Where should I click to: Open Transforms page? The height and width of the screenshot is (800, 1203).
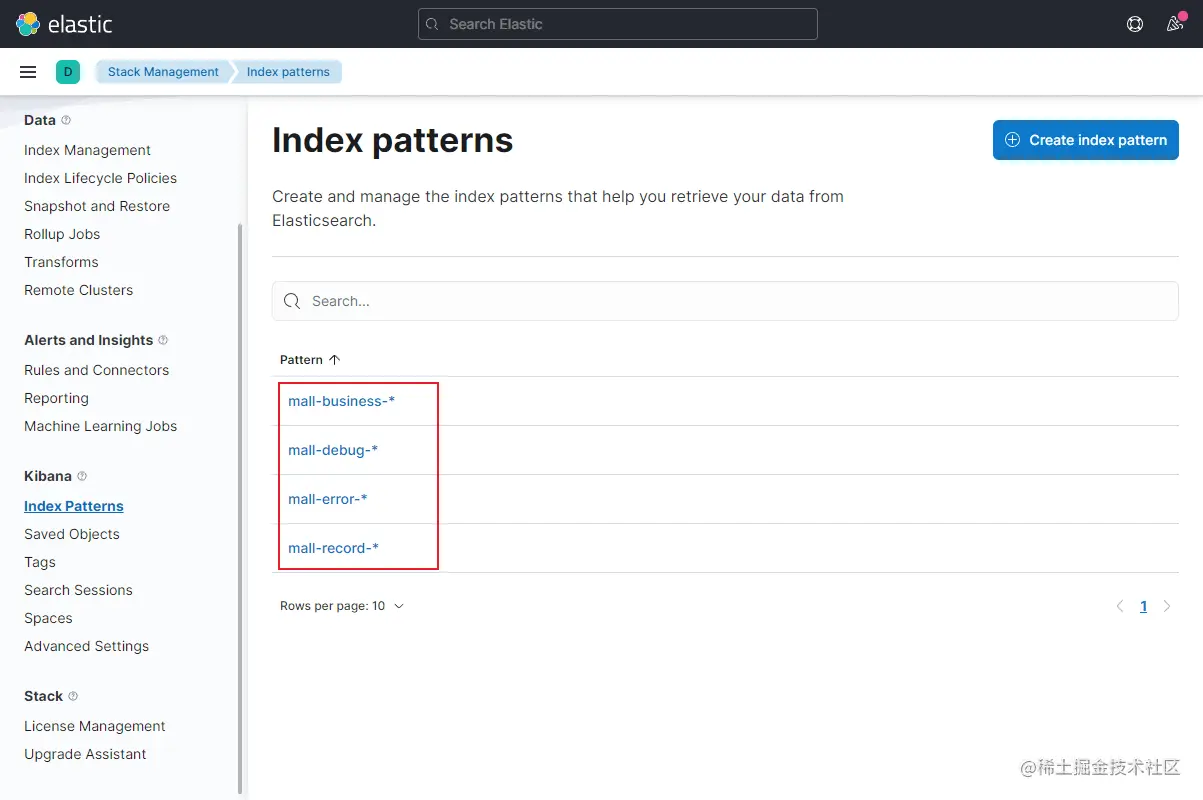point(61,262)
